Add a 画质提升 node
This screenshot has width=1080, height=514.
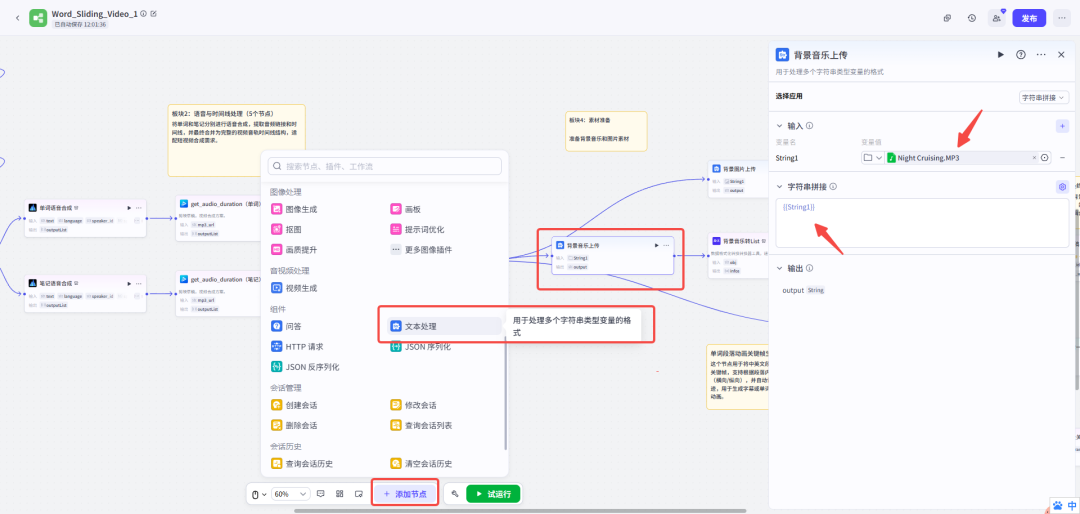click(295, 249)
